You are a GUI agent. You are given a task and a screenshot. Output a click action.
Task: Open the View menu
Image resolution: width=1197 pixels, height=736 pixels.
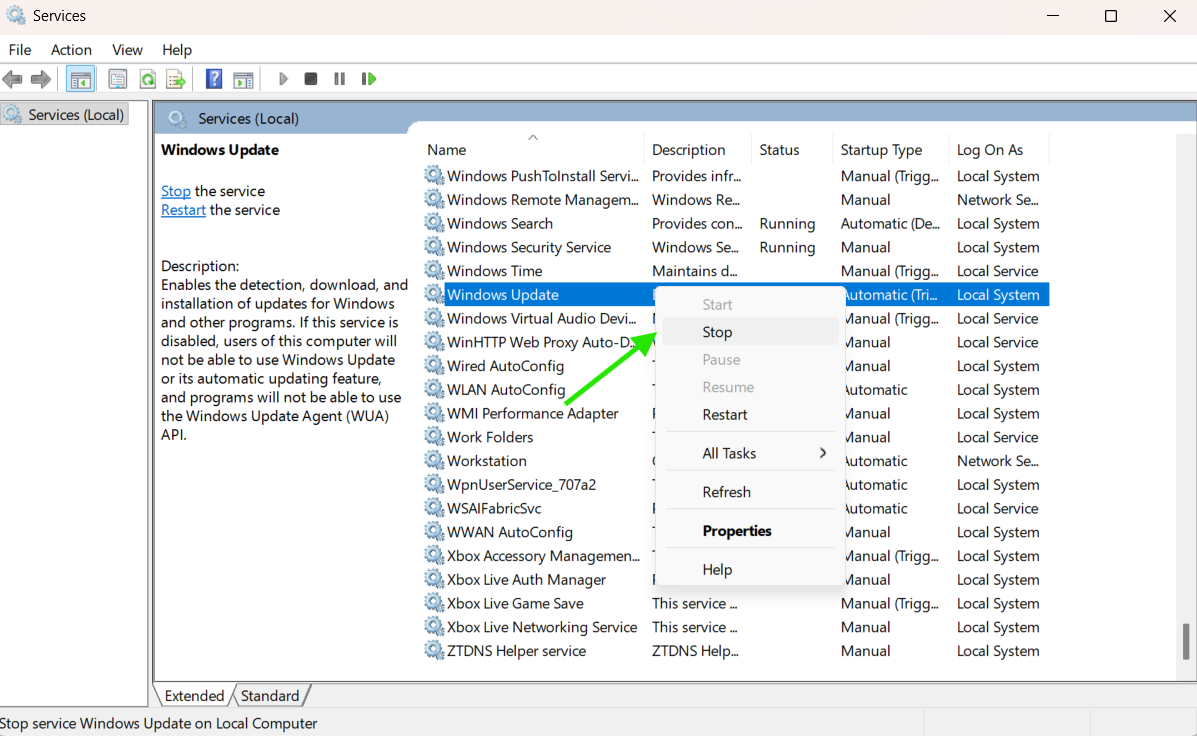tap(127, 50)
